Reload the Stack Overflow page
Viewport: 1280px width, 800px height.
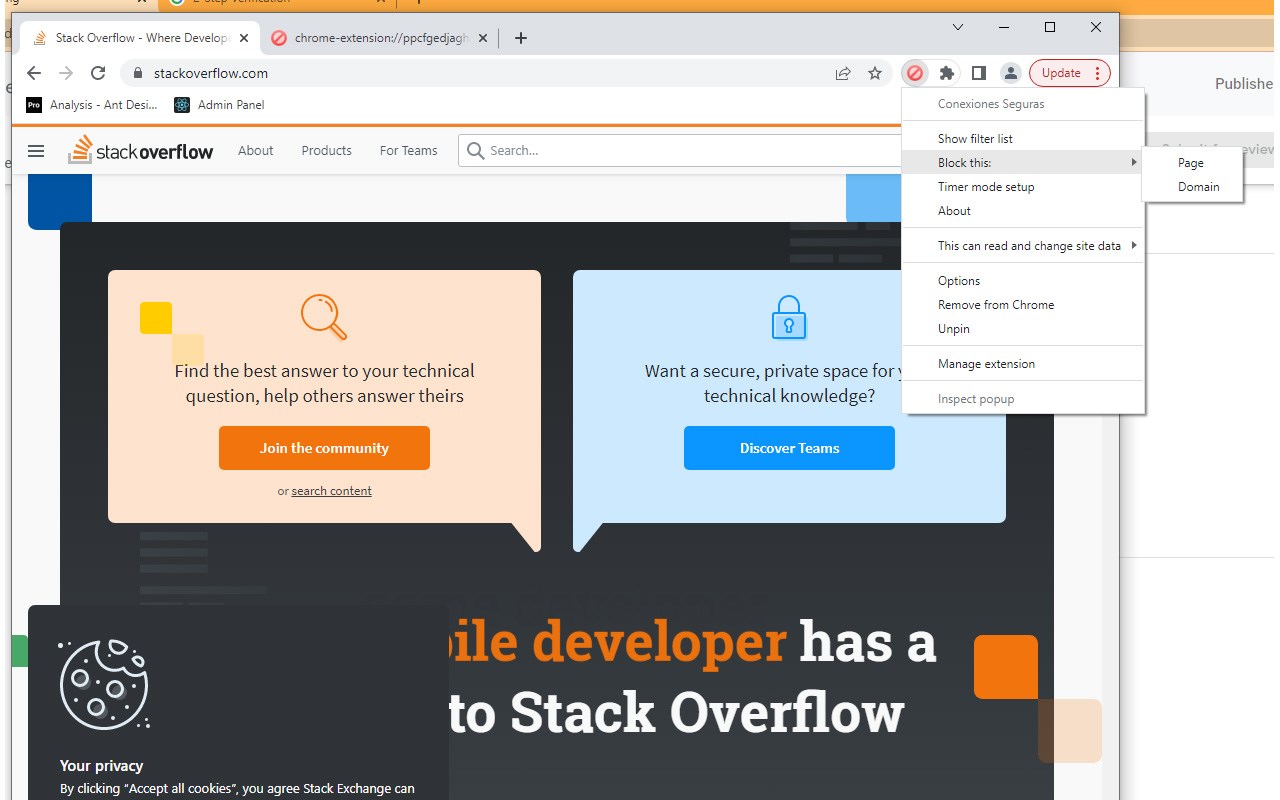coord(98,73)
